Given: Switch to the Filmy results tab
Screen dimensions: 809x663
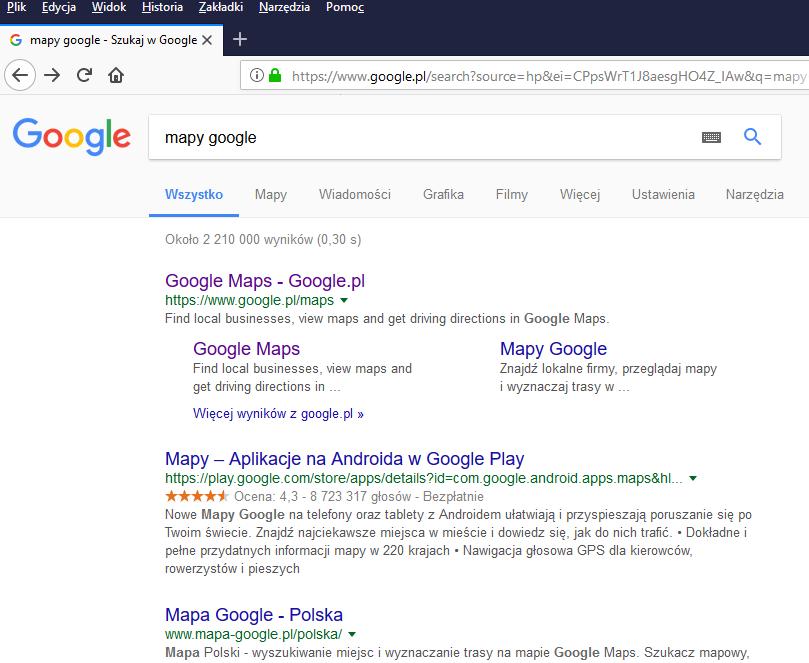Looking at the screenshot, I should (512, 195).
